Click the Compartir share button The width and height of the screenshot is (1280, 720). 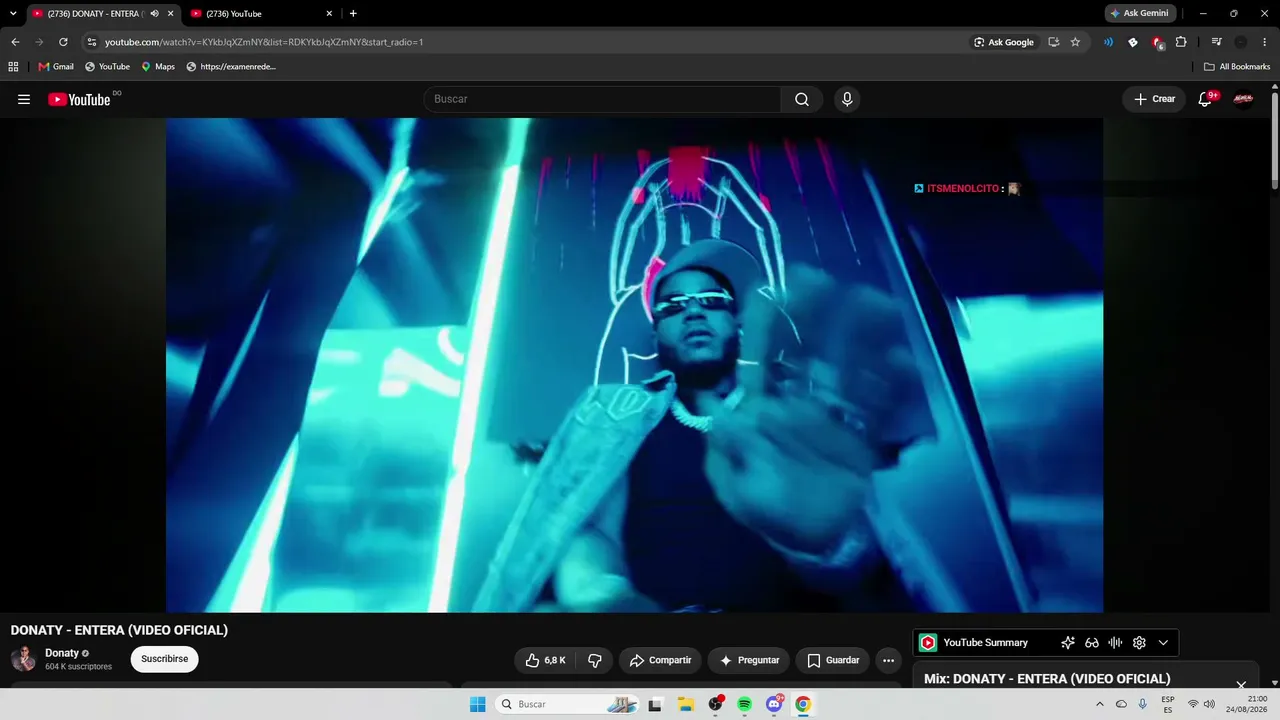pyautogui.click(x=660, y=660)
